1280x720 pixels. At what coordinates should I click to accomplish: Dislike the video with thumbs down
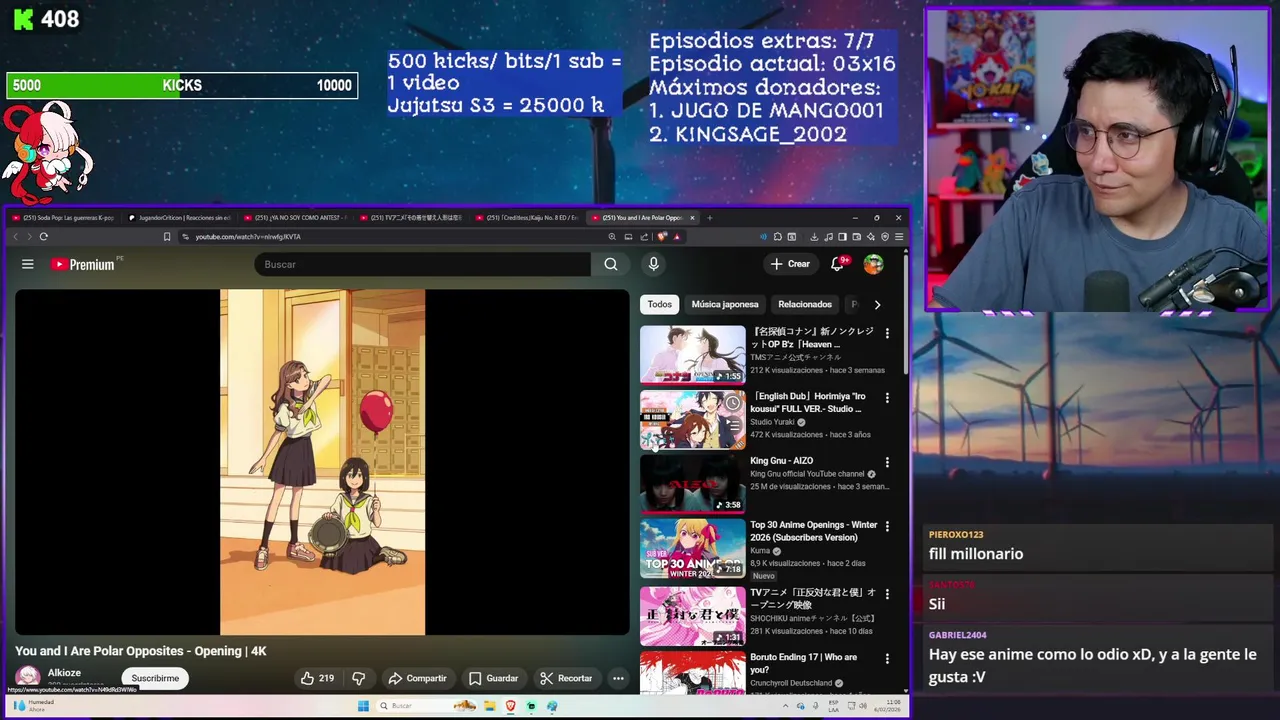[358, 678]
